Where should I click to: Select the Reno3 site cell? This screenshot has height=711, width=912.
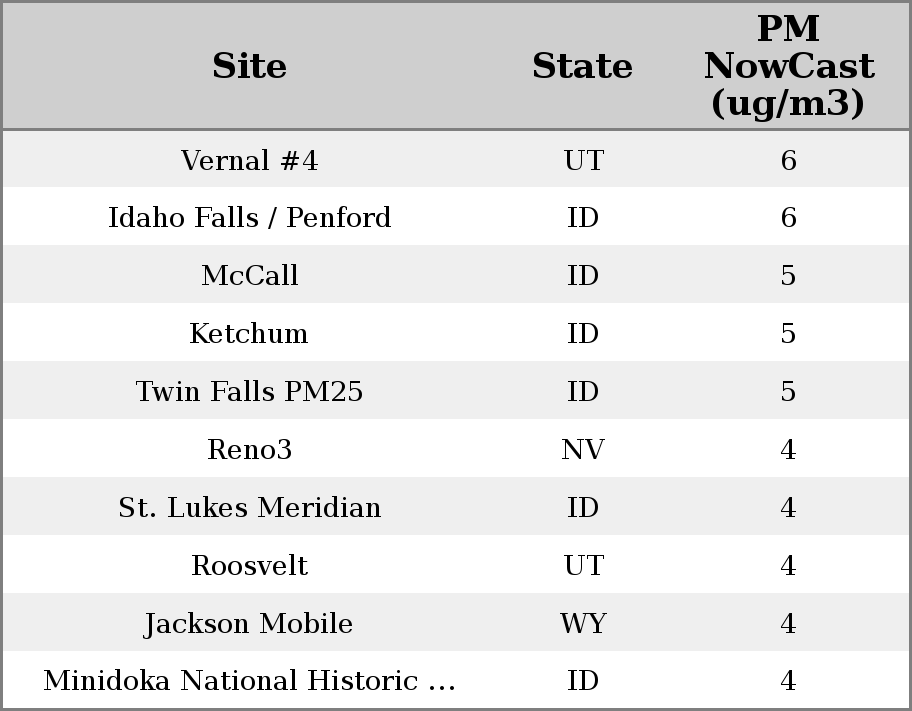tap(249, 450)
